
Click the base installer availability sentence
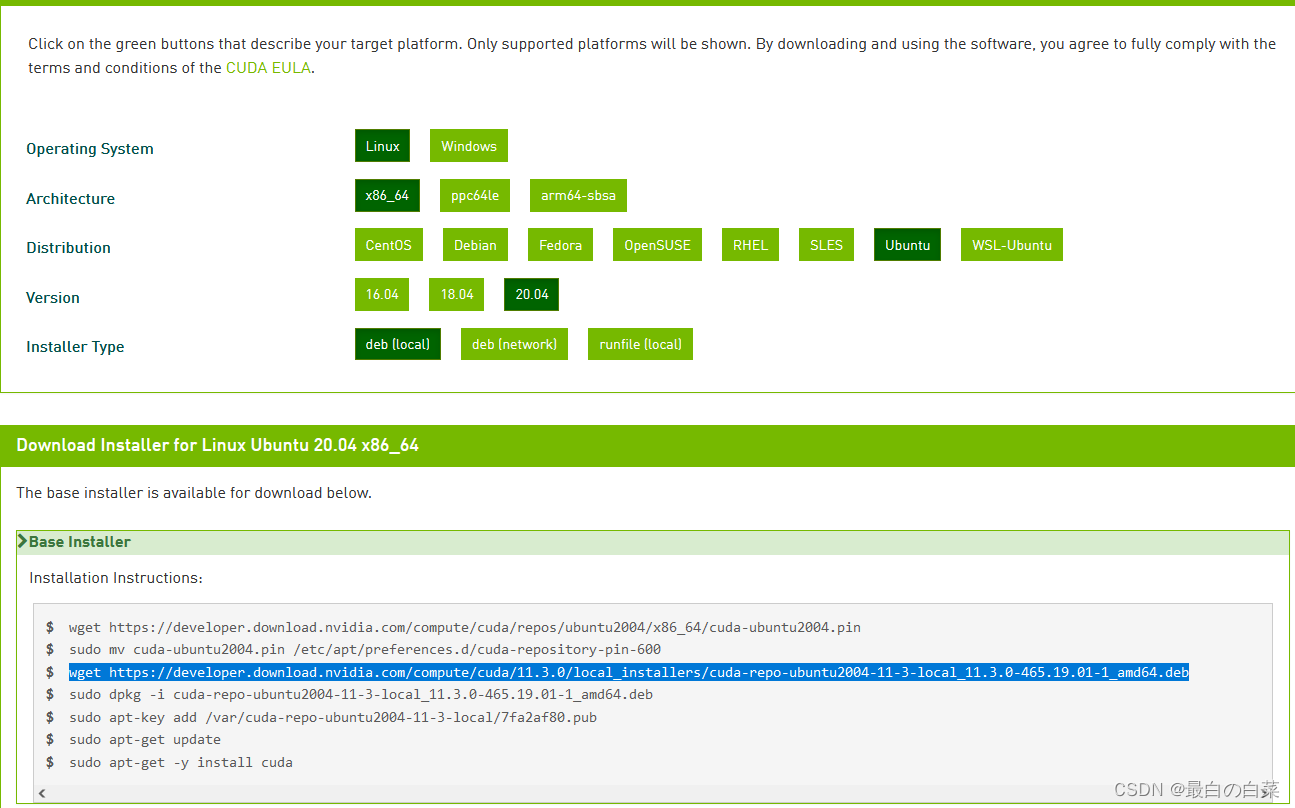point(194,493)
